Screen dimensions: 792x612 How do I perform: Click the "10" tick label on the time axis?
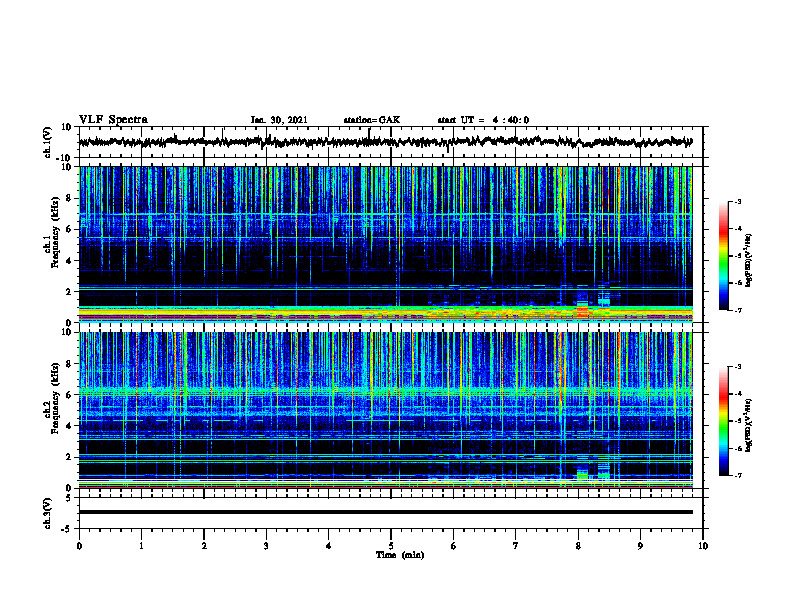tap(703, 546)
